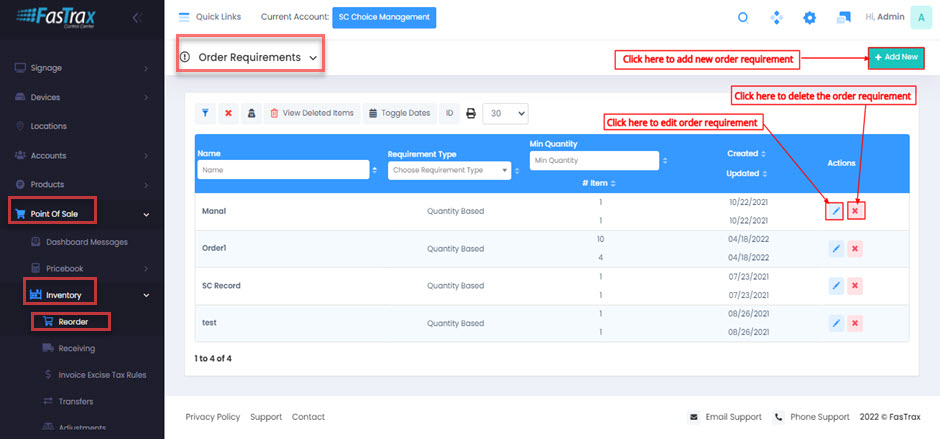Click the red X clear filters icon
The height and width of the screenshot is (439, 940).
pyautogui.click(x=228, y=113)
